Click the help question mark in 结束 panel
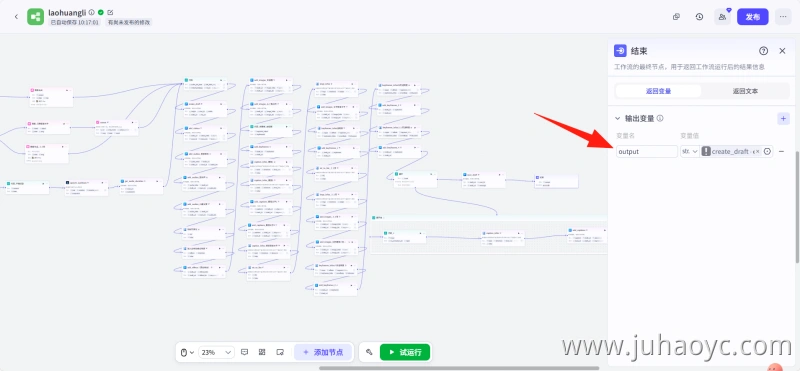 coord(763,51)
